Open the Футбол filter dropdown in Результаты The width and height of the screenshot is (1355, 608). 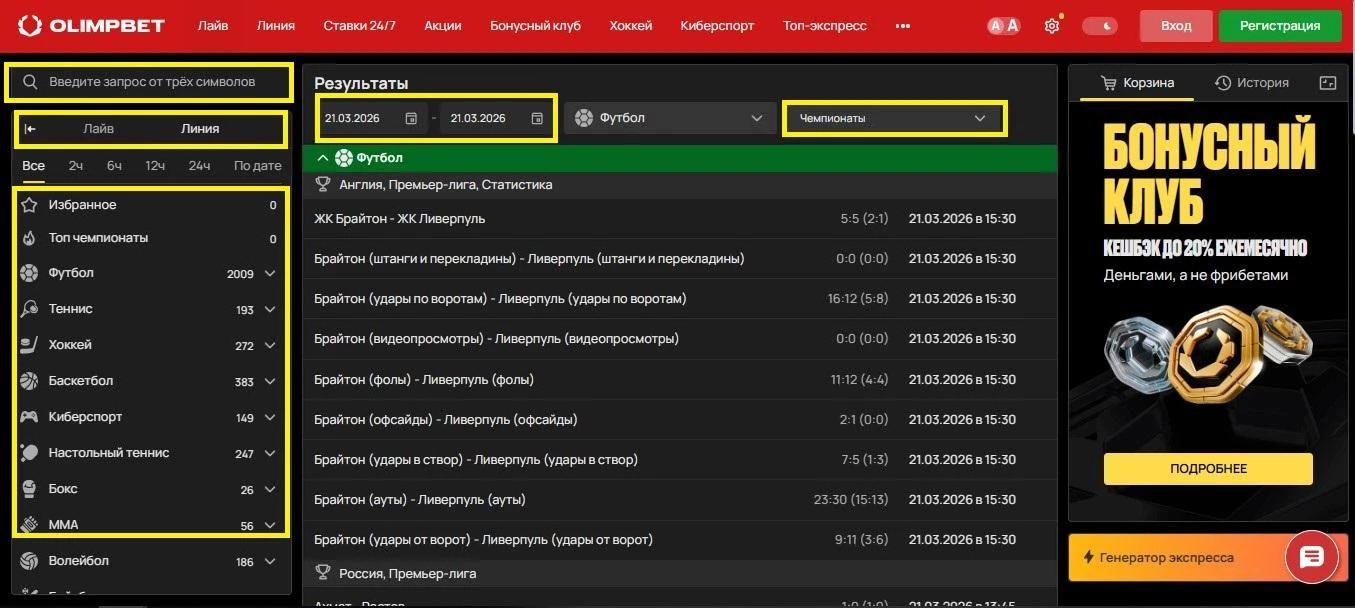[669, 117]
